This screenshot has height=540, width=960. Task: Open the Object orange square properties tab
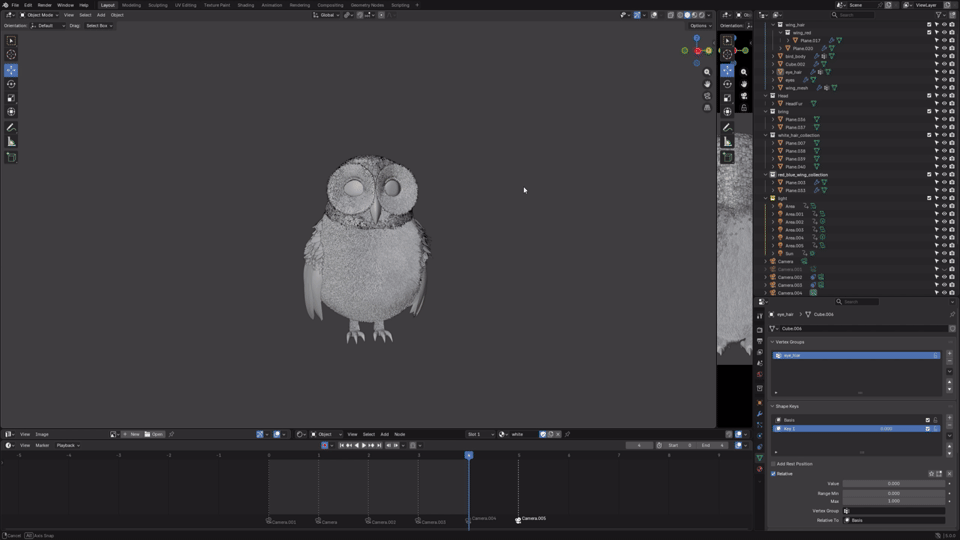pos(760,403)
